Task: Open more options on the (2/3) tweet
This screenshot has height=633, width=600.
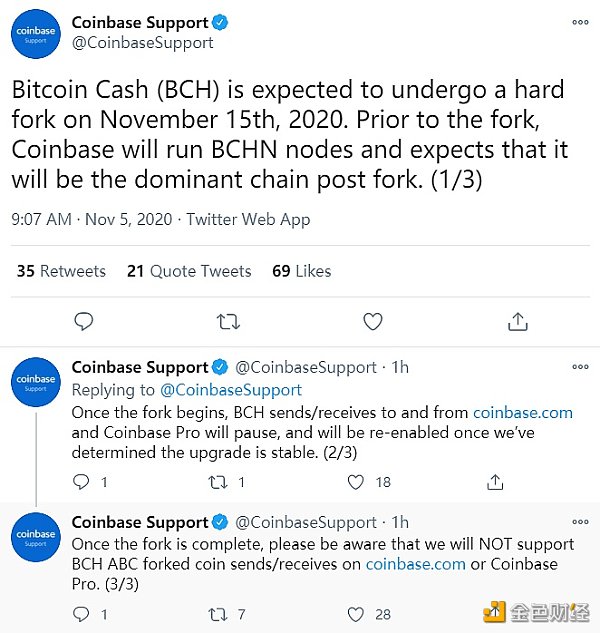Action: [x=580, y=367]
